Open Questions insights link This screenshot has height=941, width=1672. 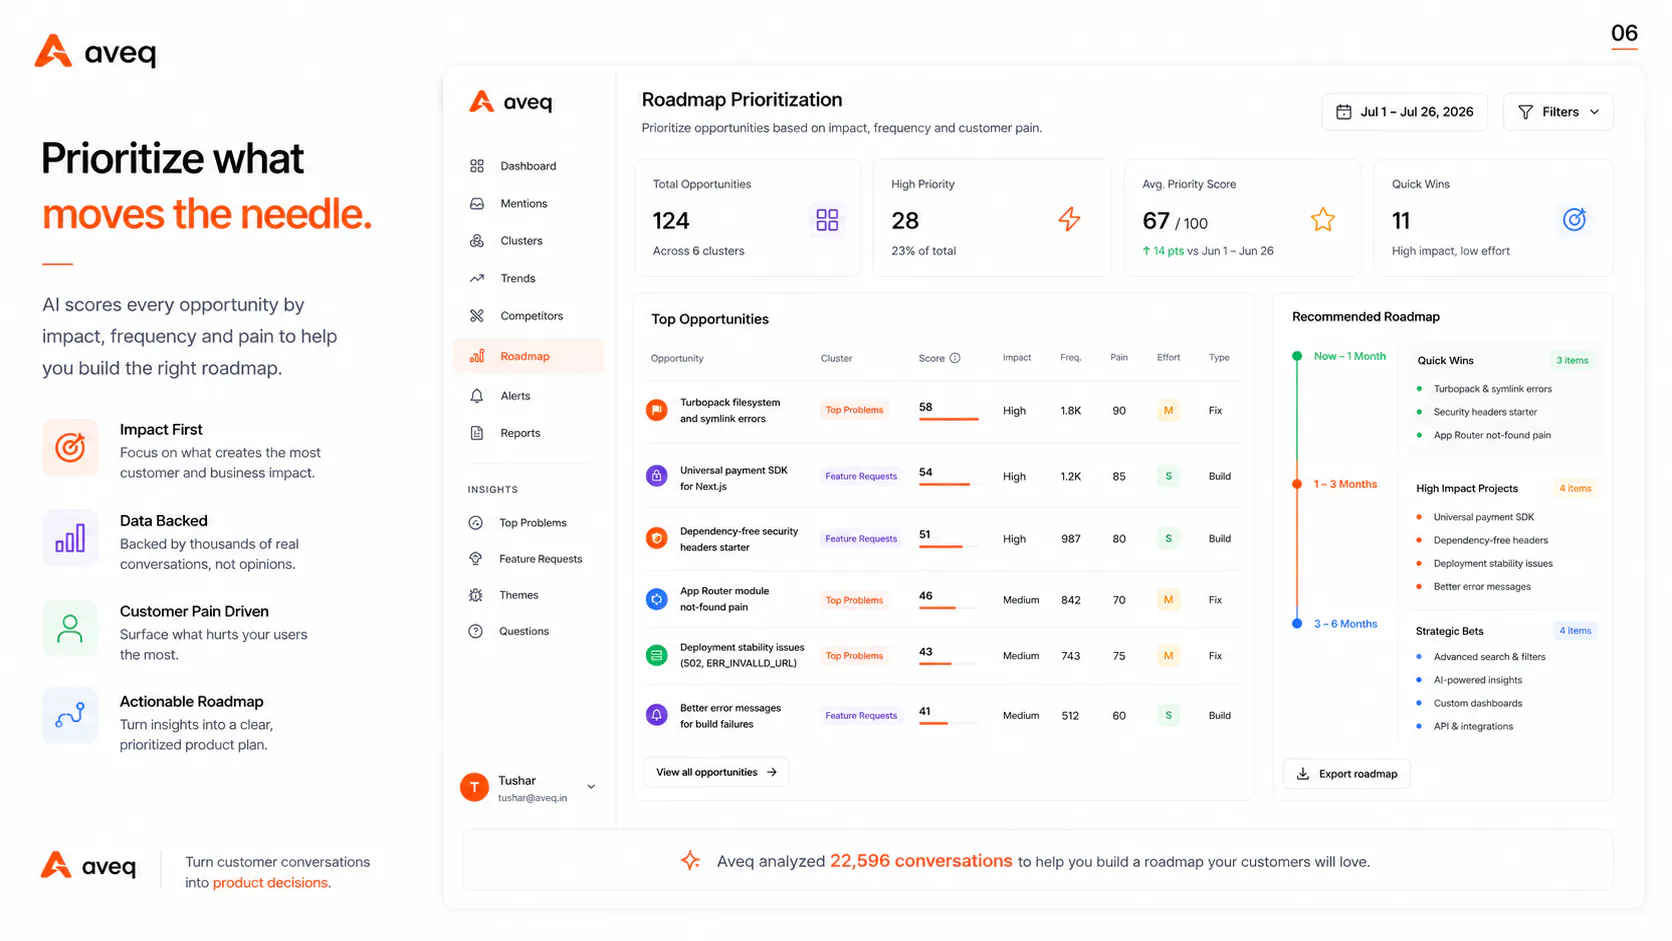pyautogui.click(x=523, y=631)
